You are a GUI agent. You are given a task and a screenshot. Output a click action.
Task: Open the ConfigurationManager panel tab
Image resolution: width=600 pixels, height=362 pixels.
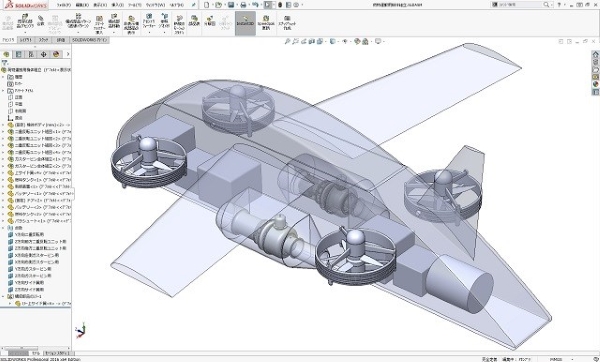click(31, 54)
